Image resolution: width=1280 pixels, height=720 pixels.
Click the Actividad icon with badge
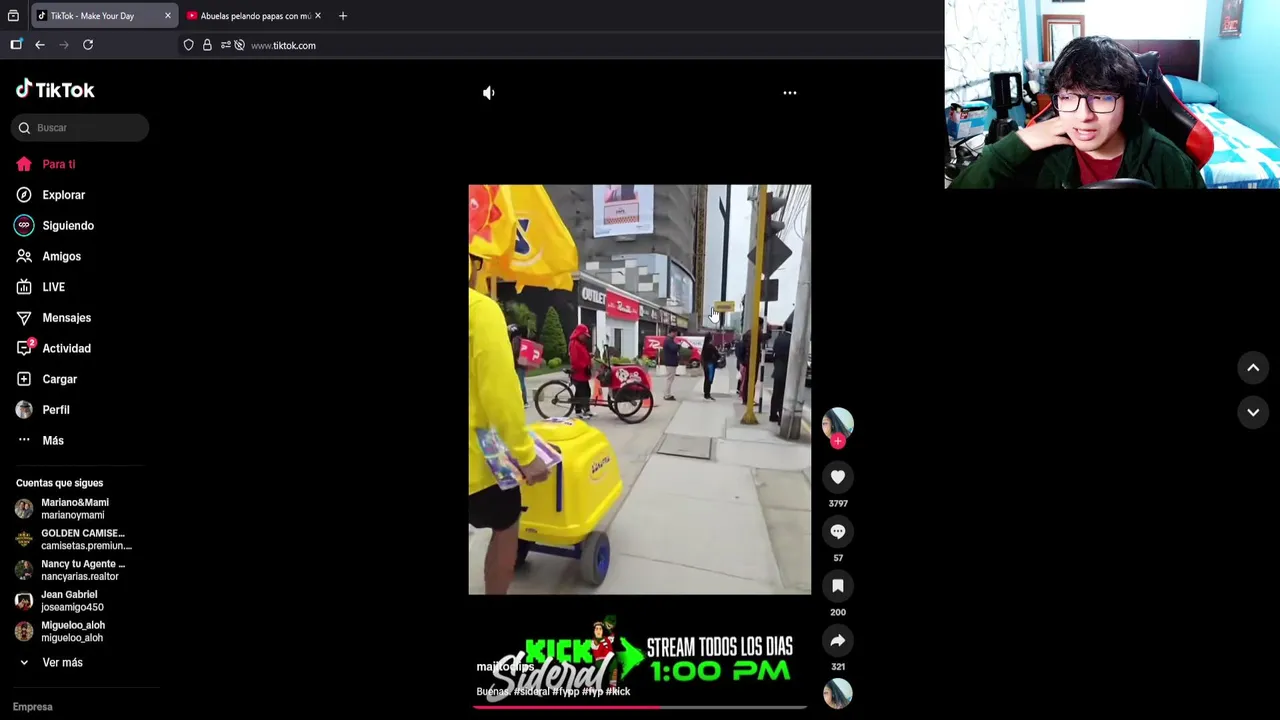(x=25, y=348)
